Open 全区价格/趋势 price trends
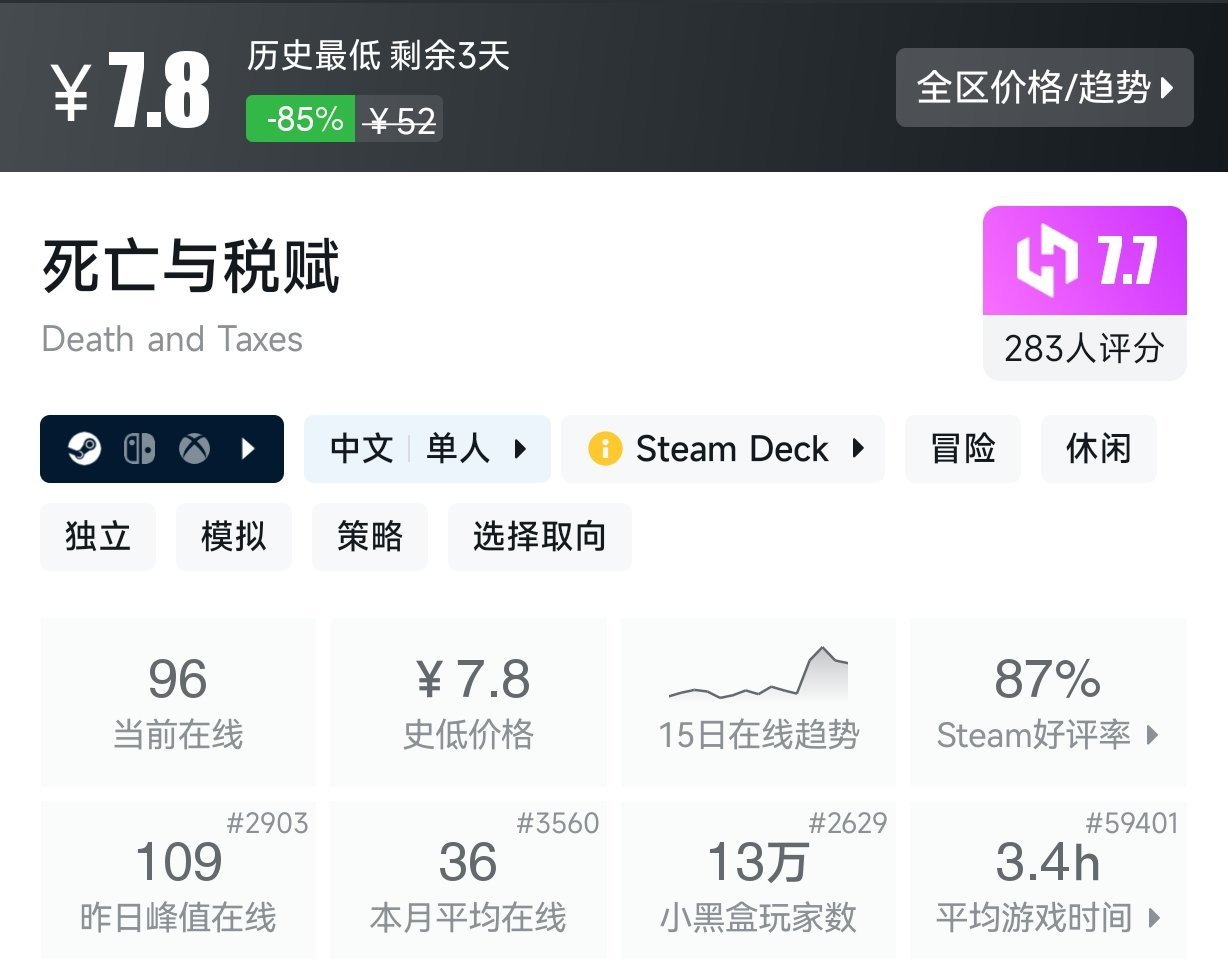Viewport: 1228px width, 959px height. (x=1044, y=88)
